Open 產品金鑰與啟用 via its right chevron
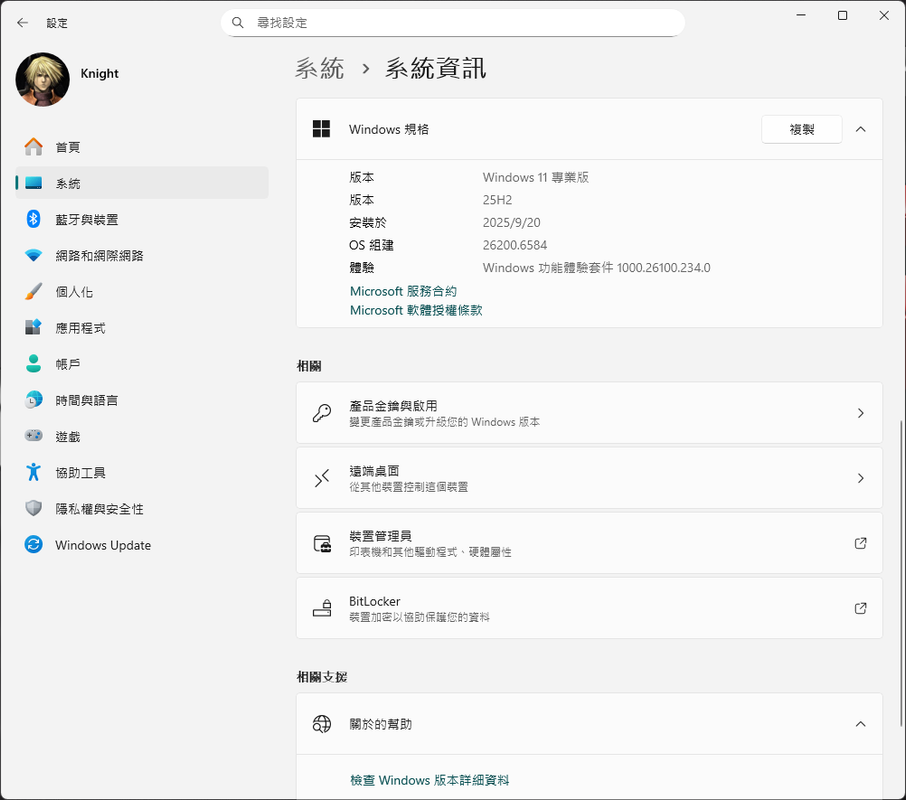The height and width of the screenshot is (800, 906). 860,413
